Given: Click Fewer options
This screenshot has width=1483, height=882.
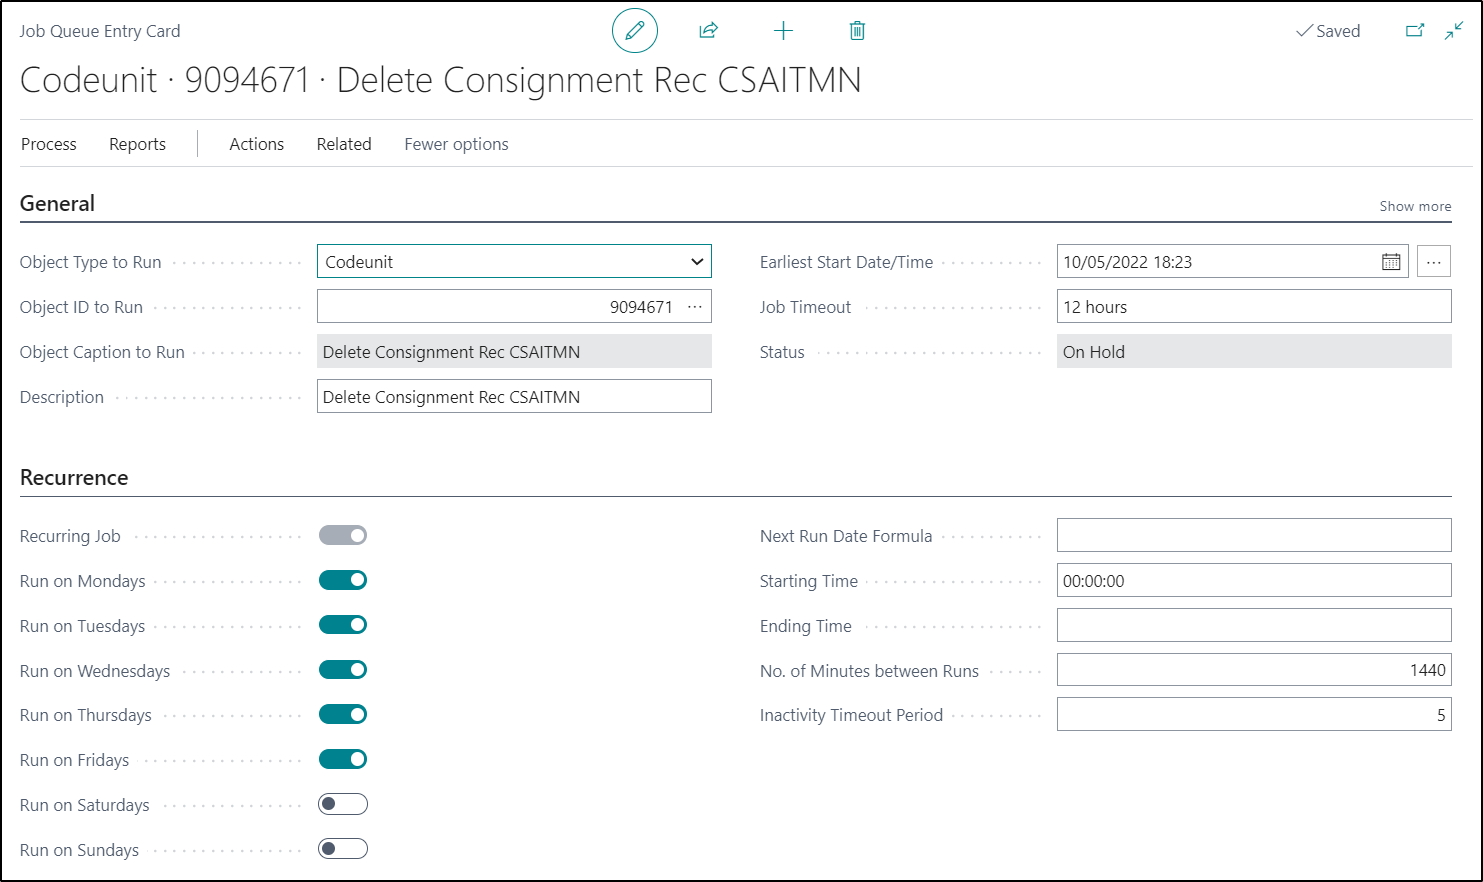Looking at the screenshot, I should (456, 144).
